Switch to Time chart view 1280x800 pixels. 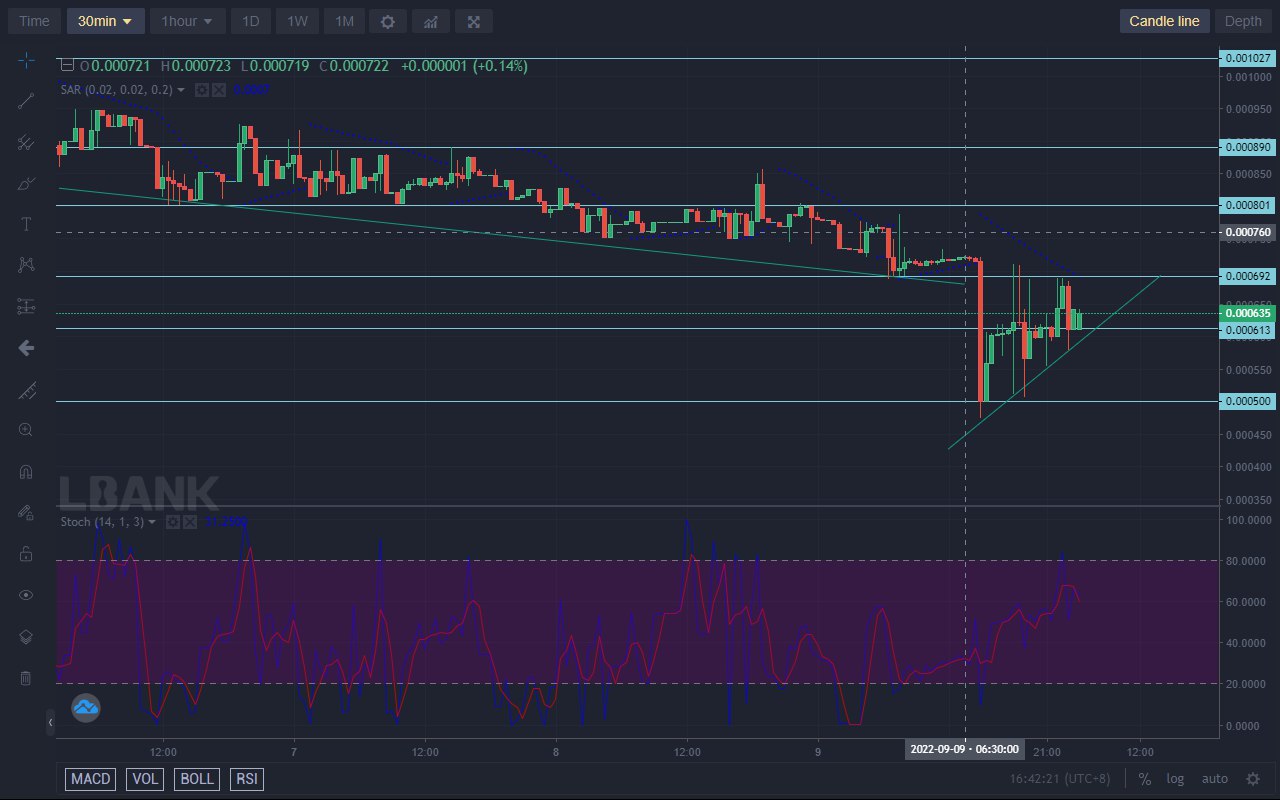click(34, 21)
